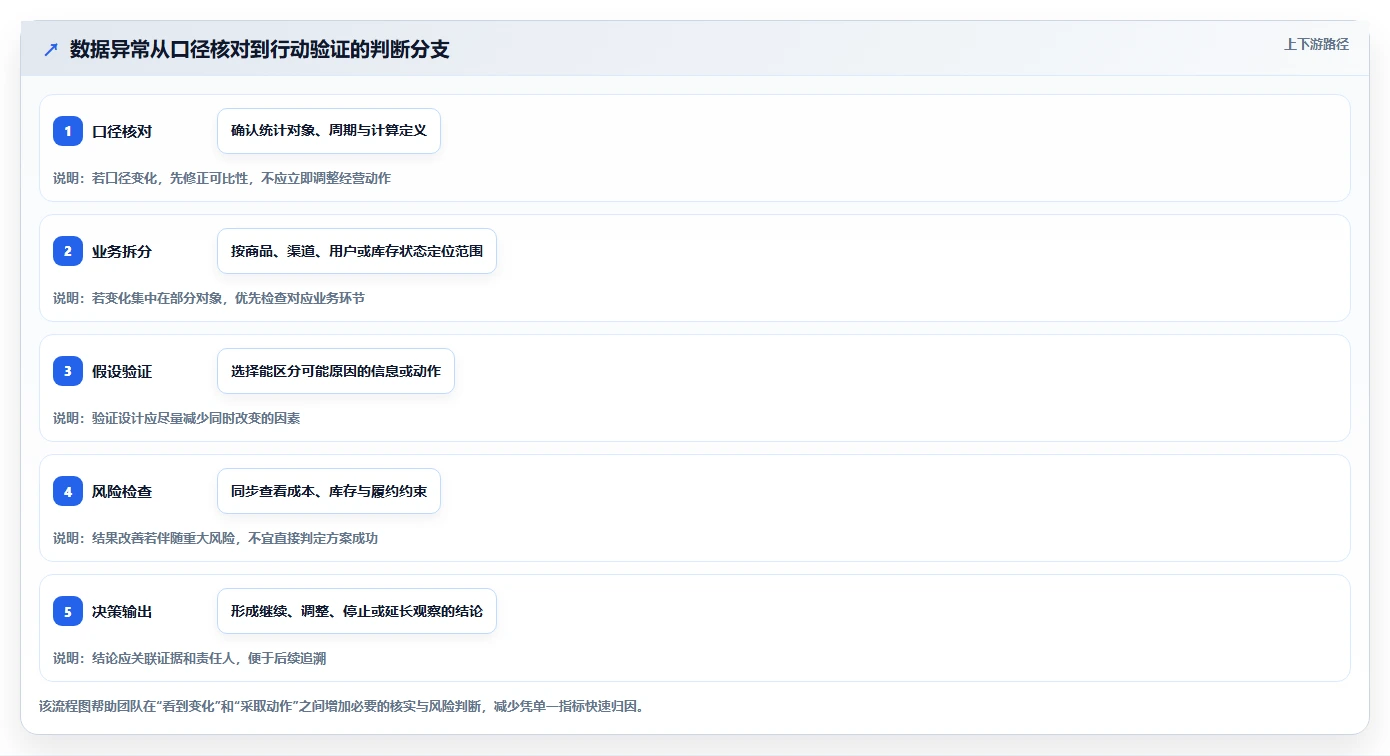Click the 选择能区分可能原因的信息或动作 box
This screenshot has height=756, width=1390.
[336, 371]
